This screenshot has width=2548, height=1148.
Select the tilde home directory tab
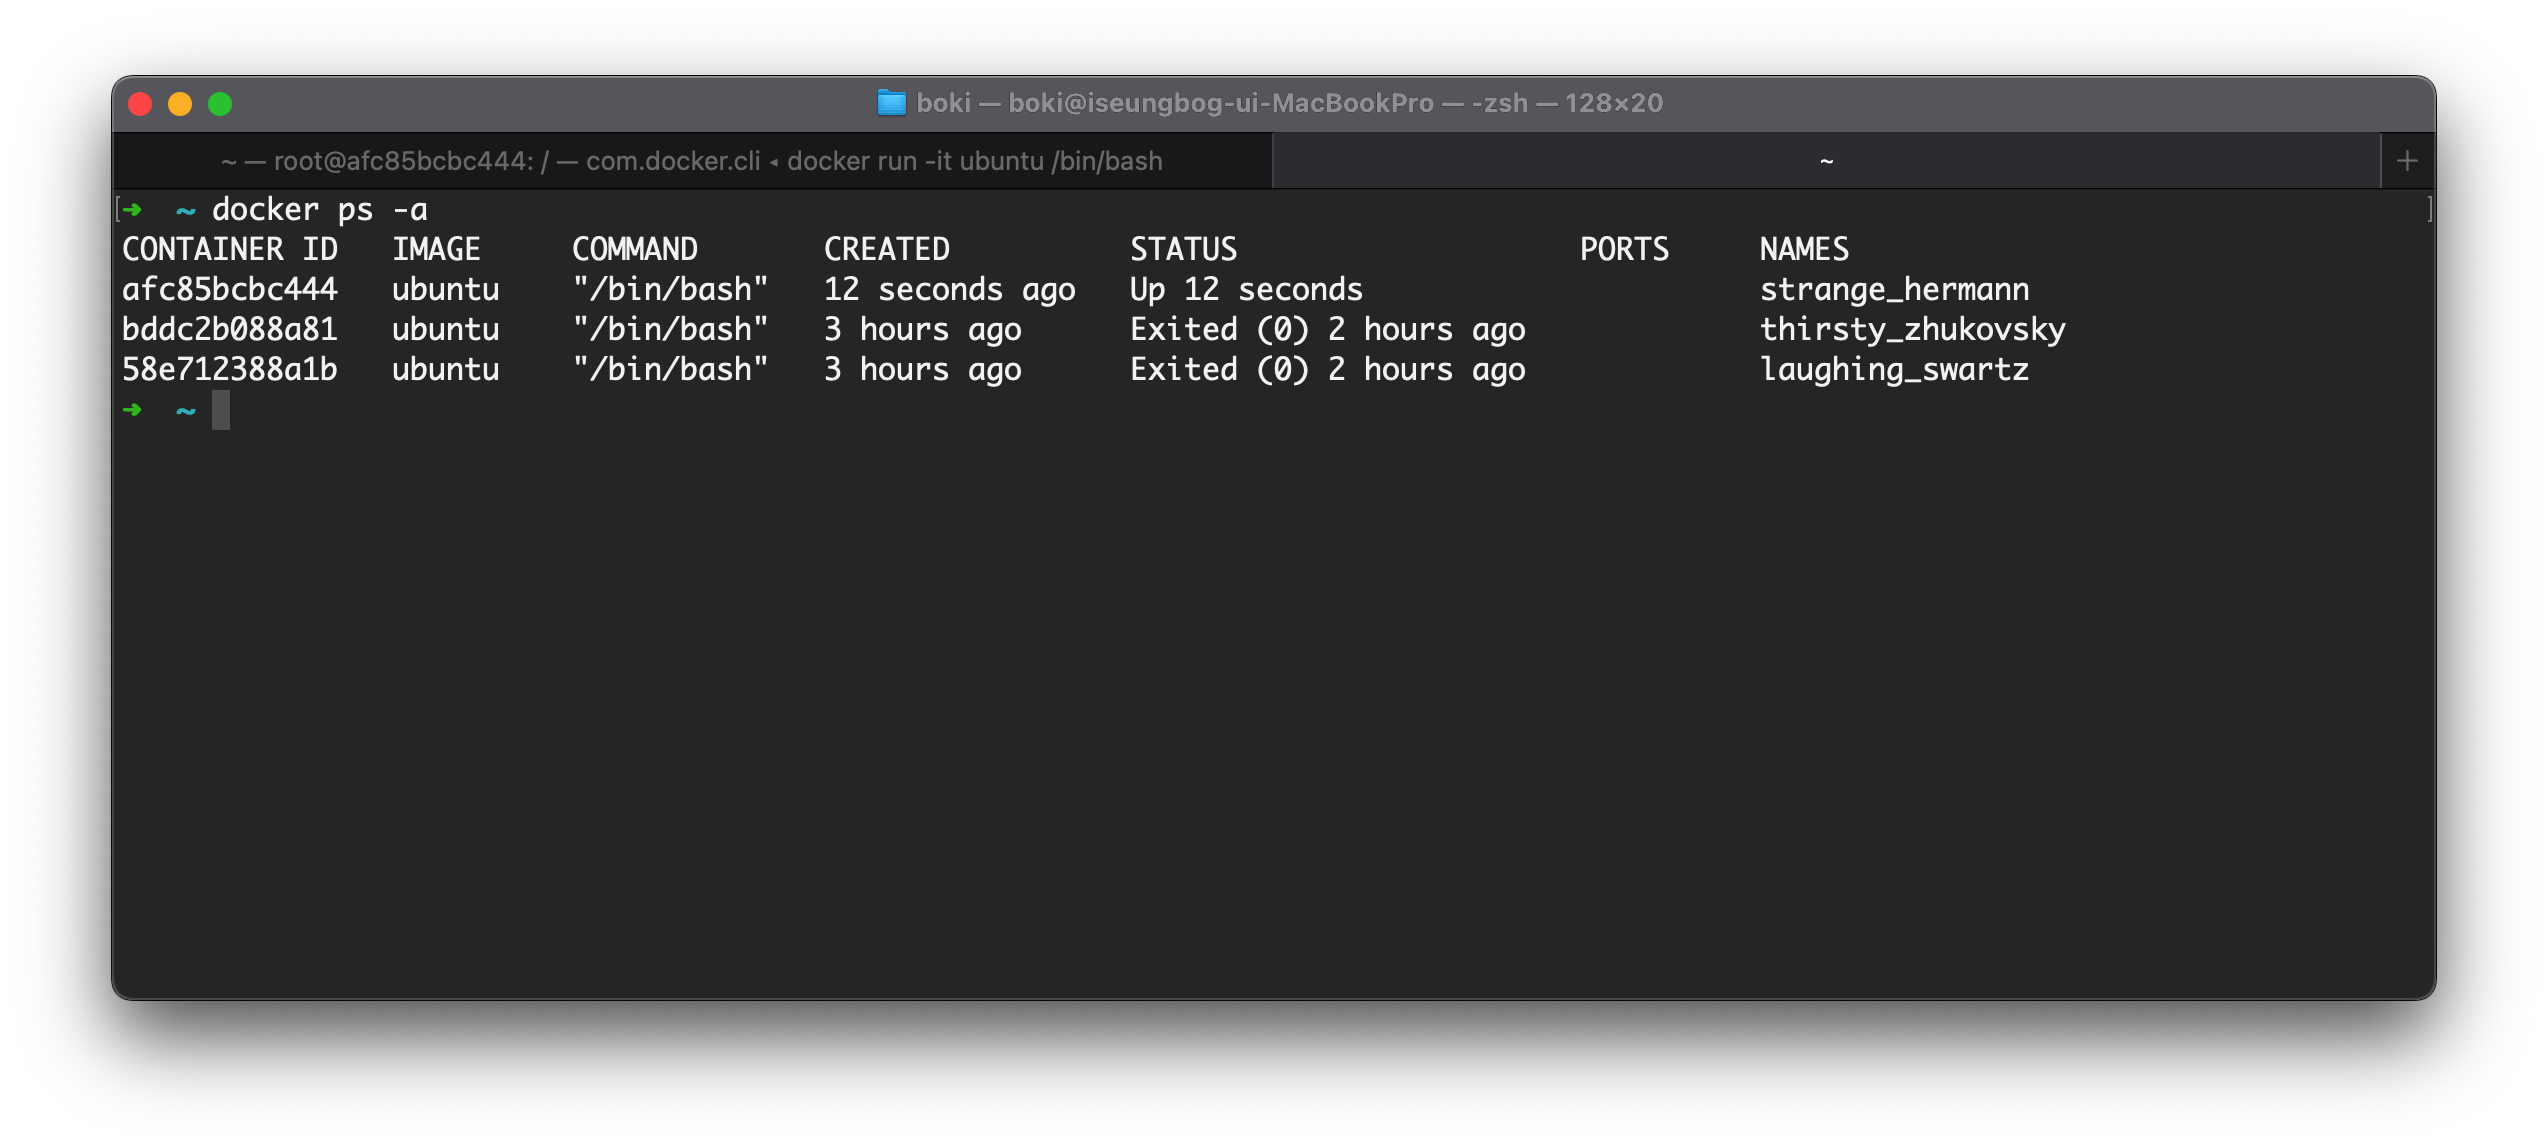point(1826,161)
